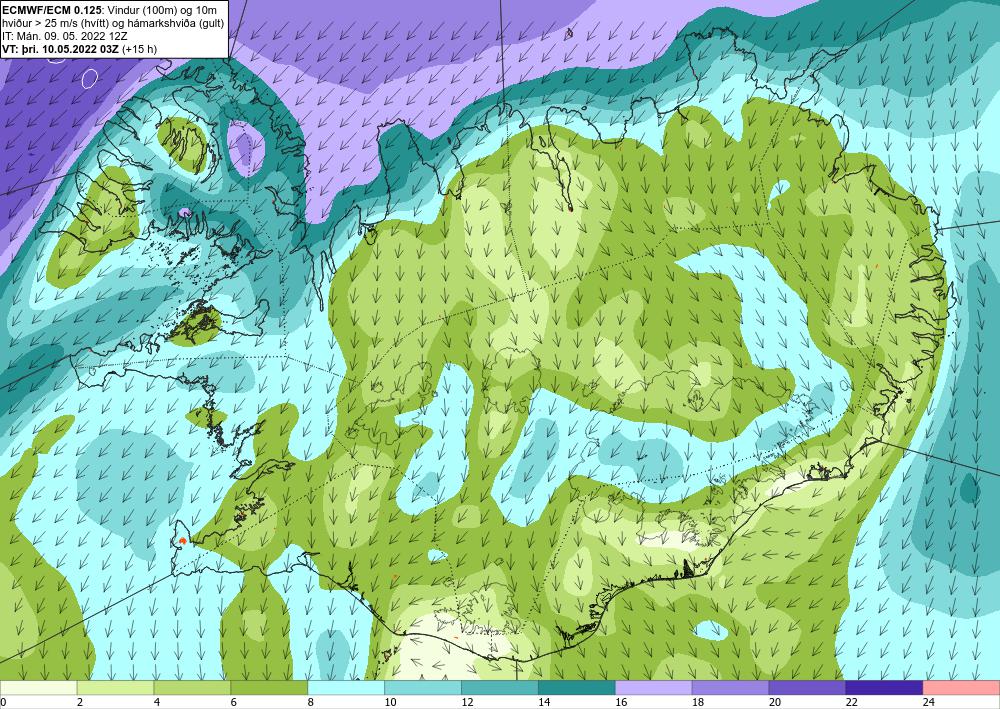Click the legend scale label "0"
Screen dimensions: 1000x709
(x=3, y=702)
